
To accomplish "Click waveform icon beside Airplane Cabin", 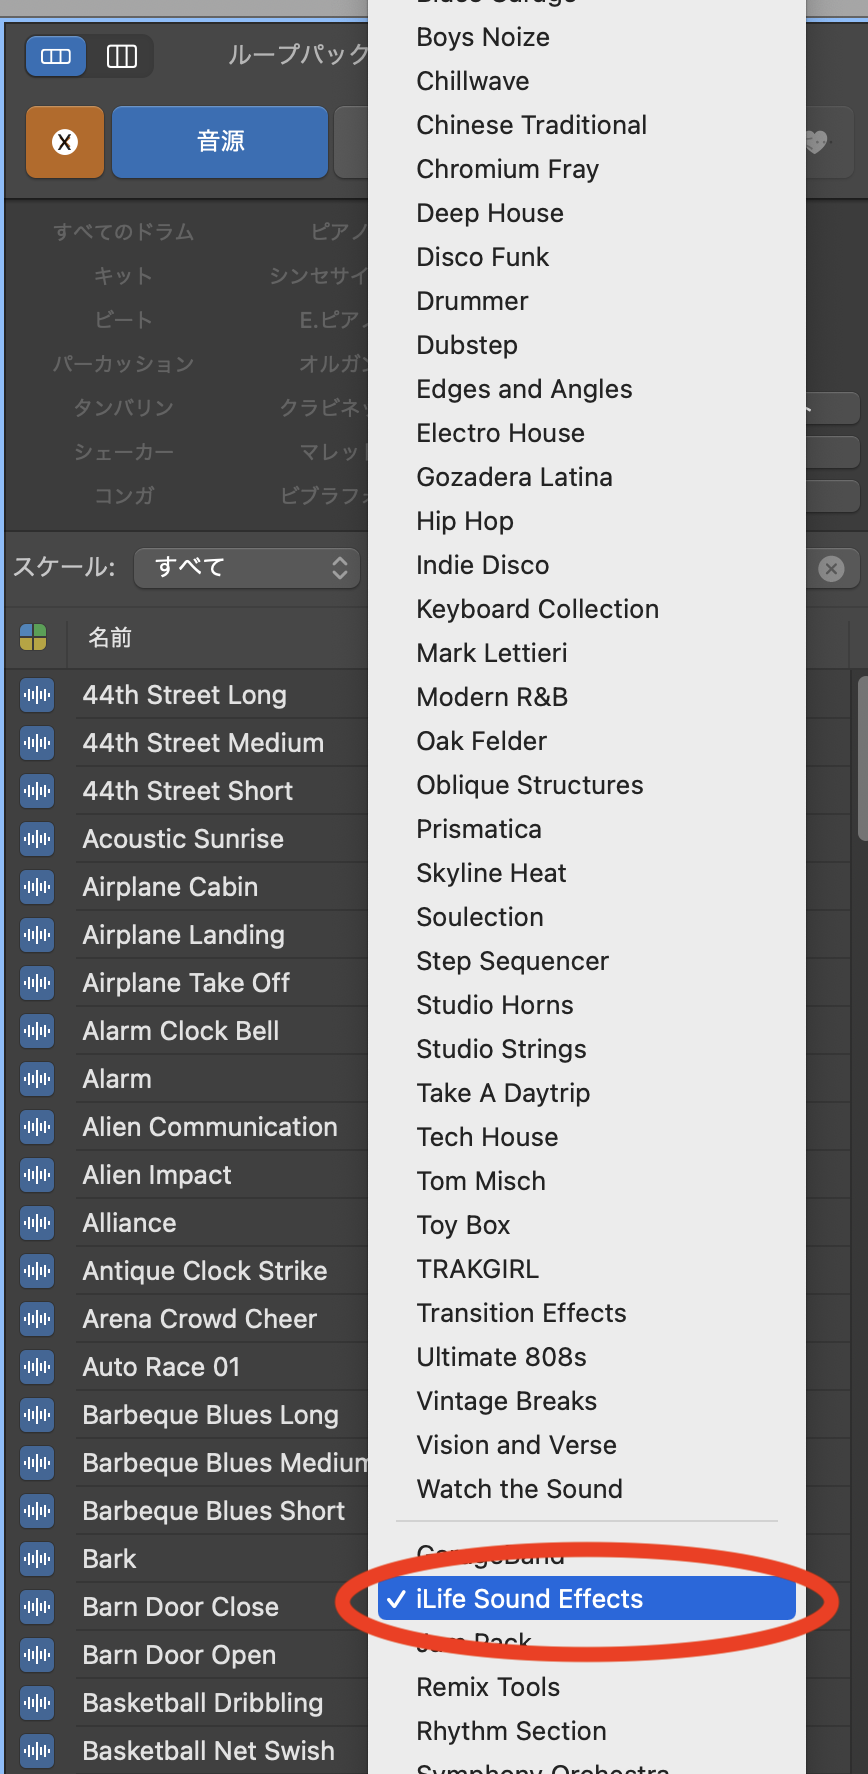I will (37, 887).
